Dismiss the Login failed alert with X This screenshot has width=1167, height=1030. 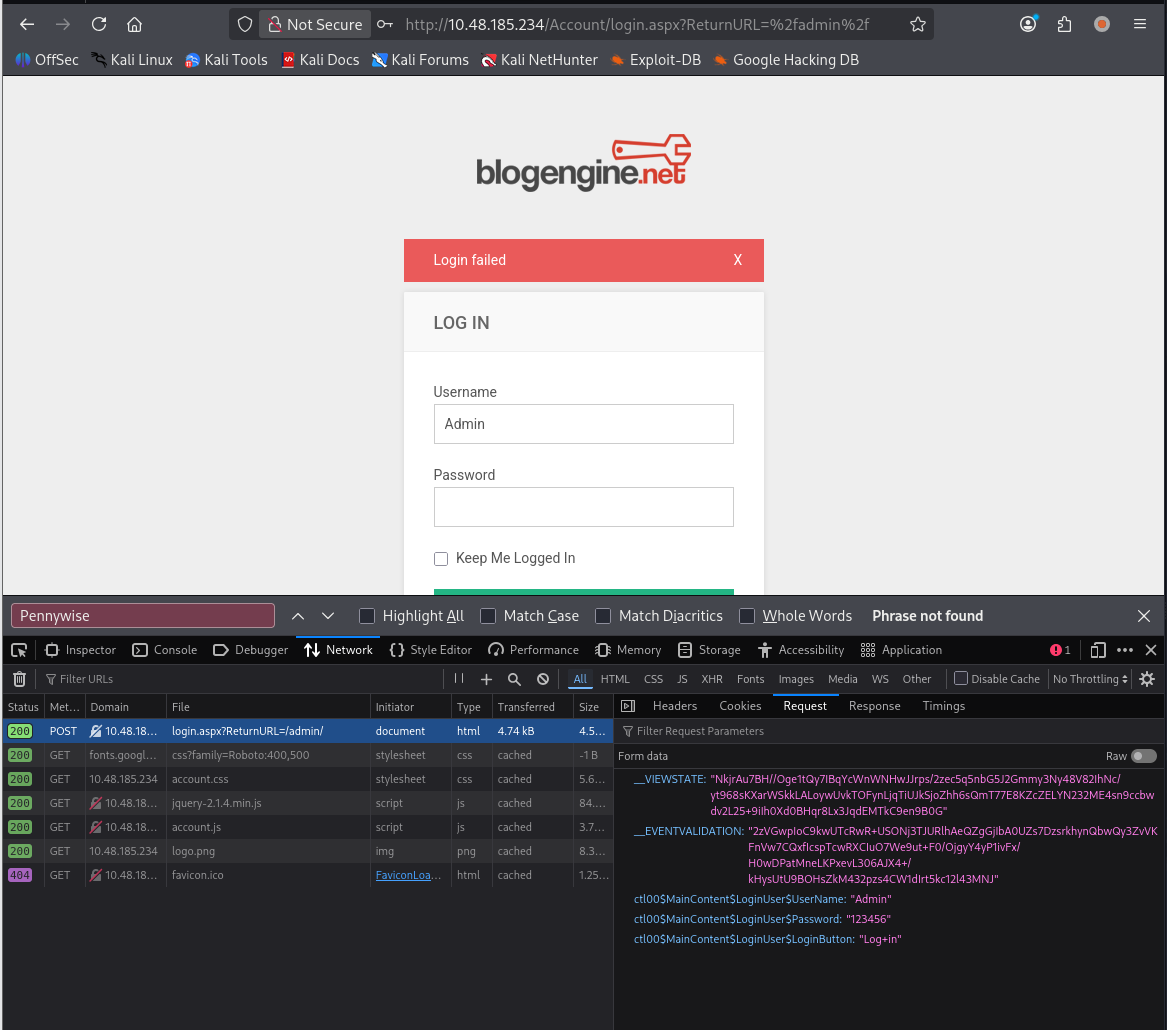[x=738, y=260]
